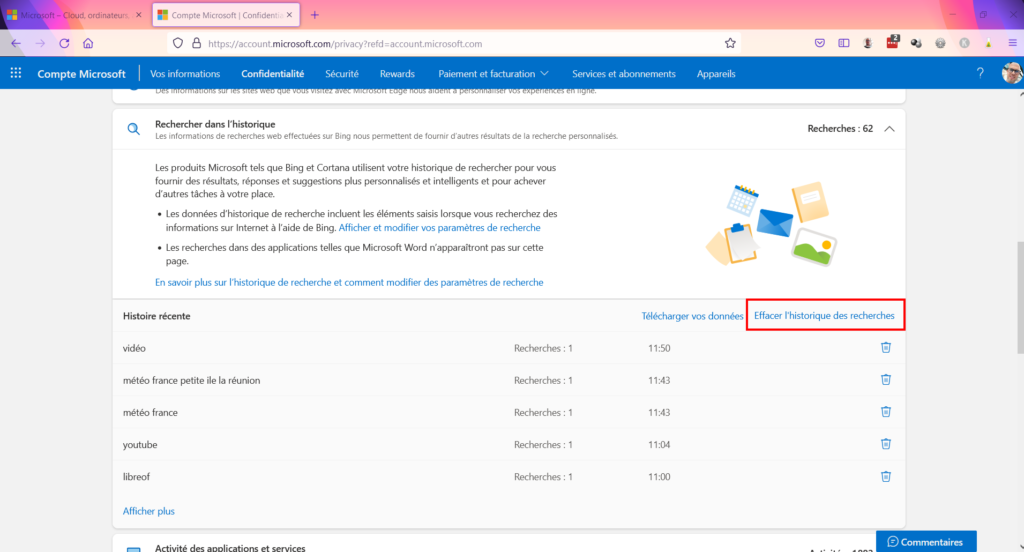This screenshot has width=1024, height=552.
Task: Open the Pocket save icon in toolbar
Action: pyautogui.click(x=820, y=43)
